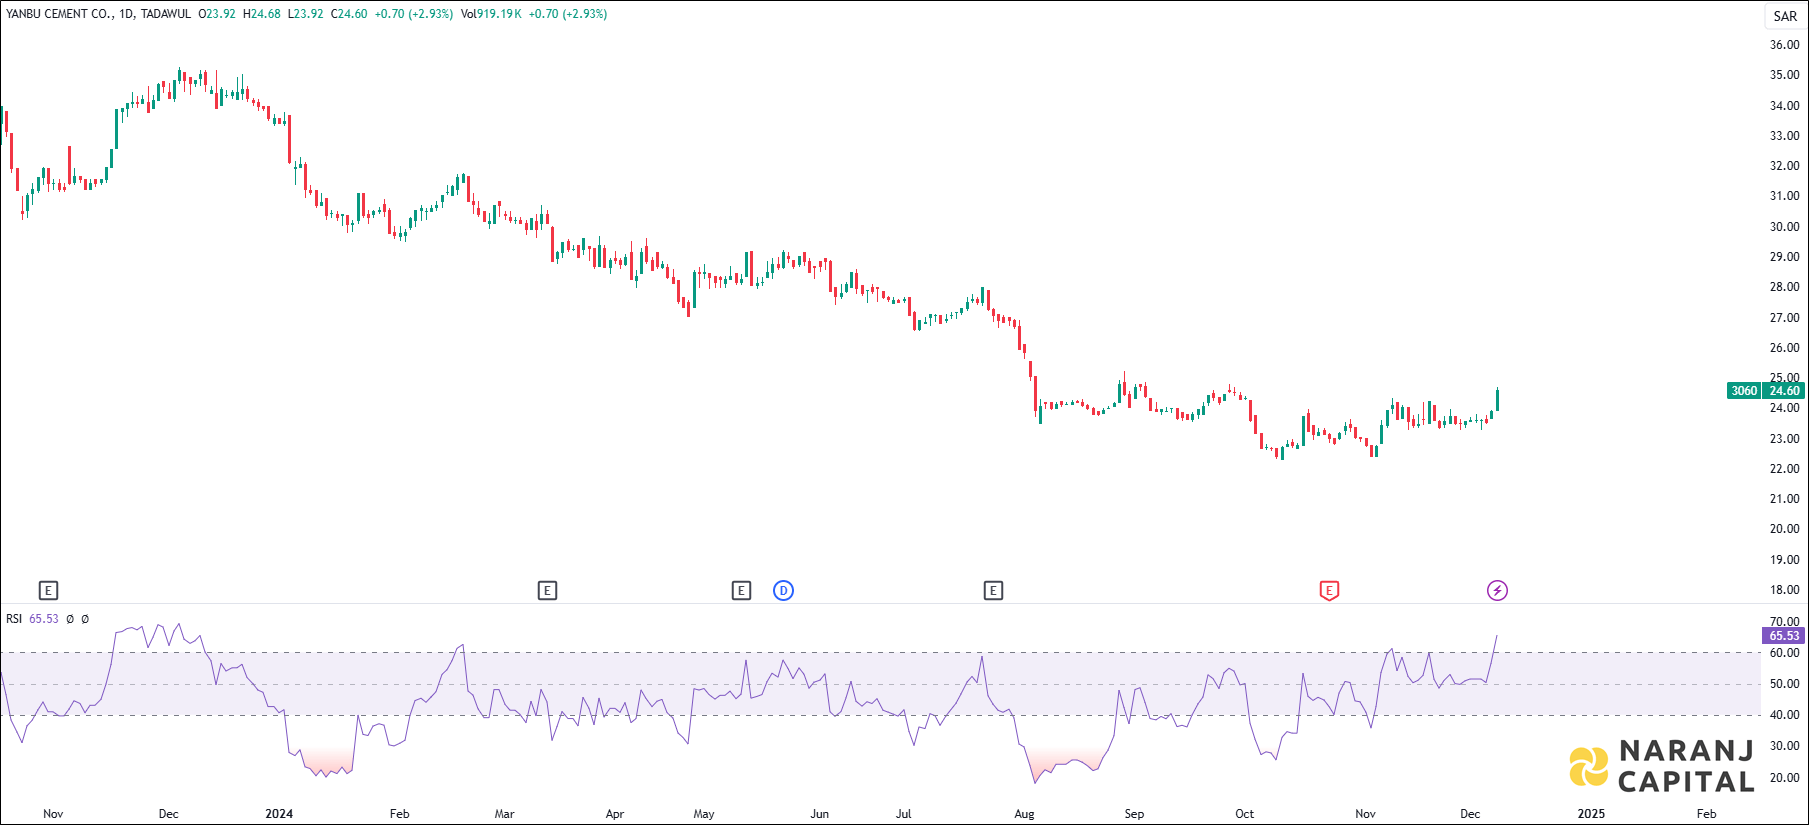Viewport: 1809px width, 825px height.
Task: Click the 35.00 price axis label
Action: (x=1784, y=75)
